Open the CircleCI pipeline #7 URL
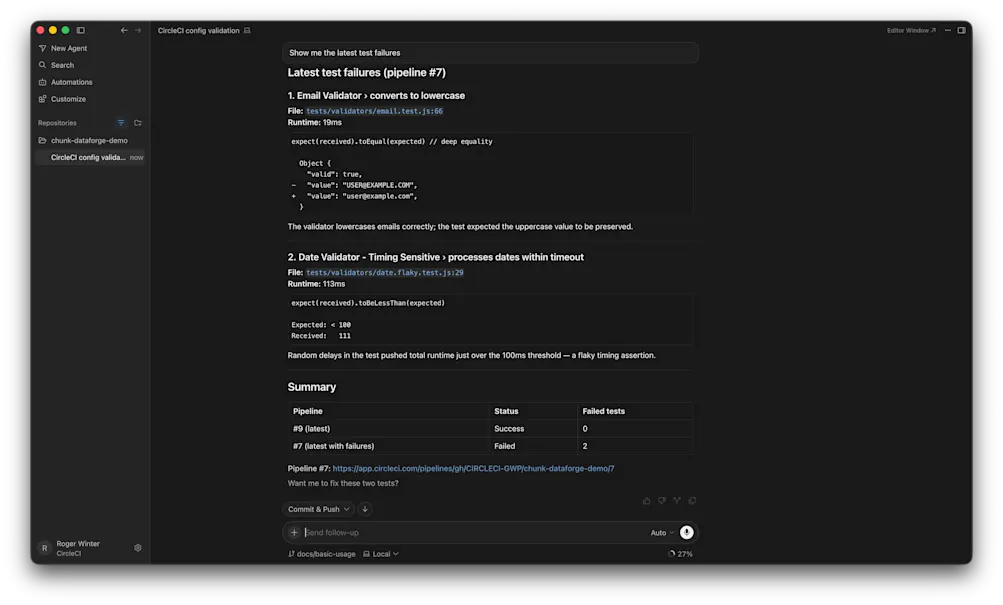Viewport: 1003px width, 605px height. (473, 468)
